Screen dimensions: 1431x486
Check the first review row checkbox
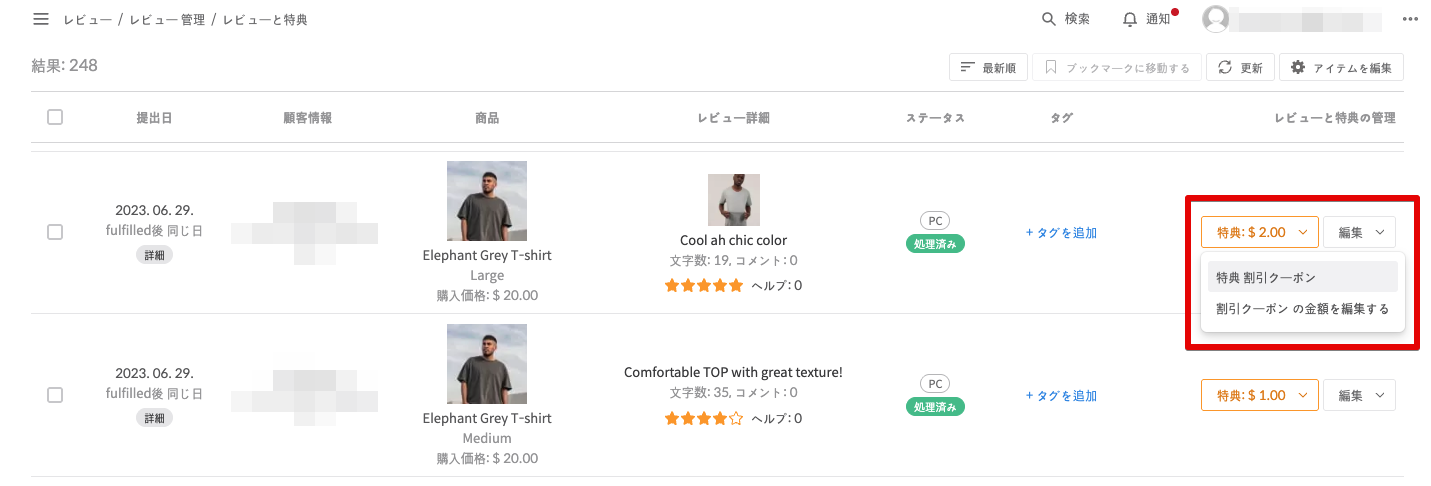click(55, 232)
